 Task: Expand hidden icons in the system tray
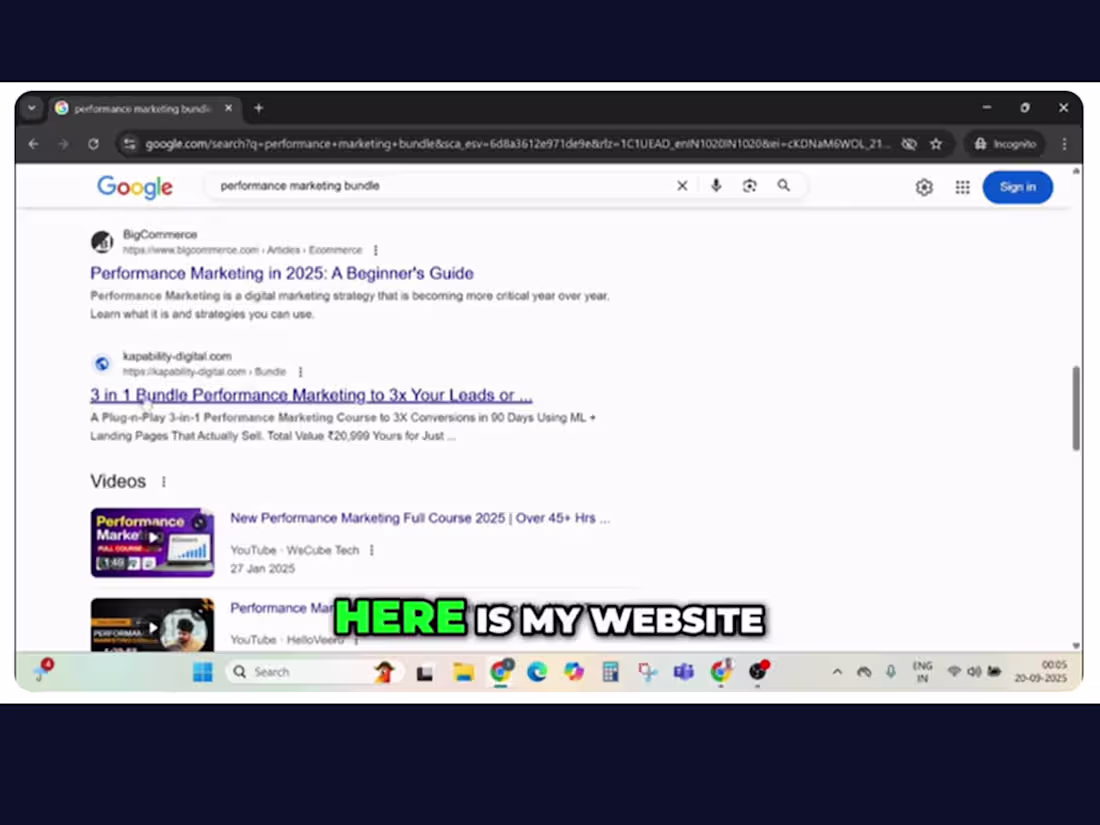tap(837, 671)
